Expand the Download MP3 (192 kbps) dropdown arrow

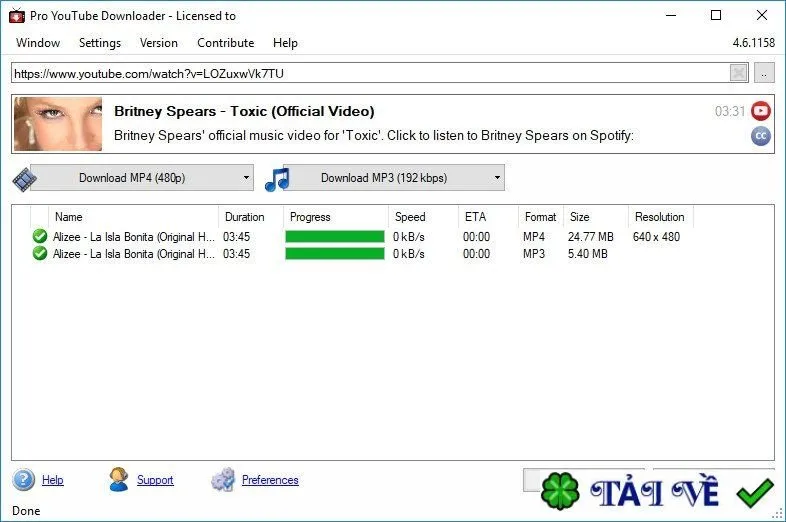pos(497,178)
